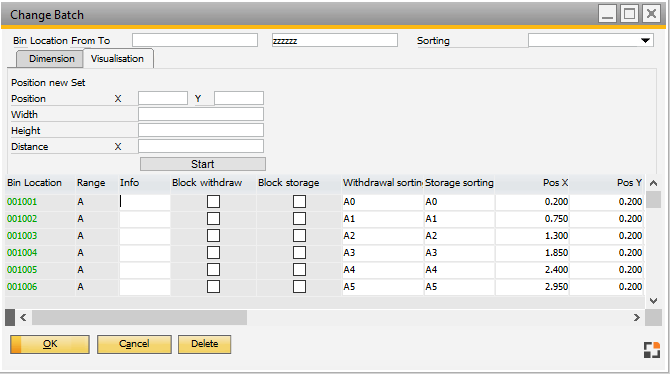Select the Visualisation tab
670x374 pixels.
click(118, 59)
